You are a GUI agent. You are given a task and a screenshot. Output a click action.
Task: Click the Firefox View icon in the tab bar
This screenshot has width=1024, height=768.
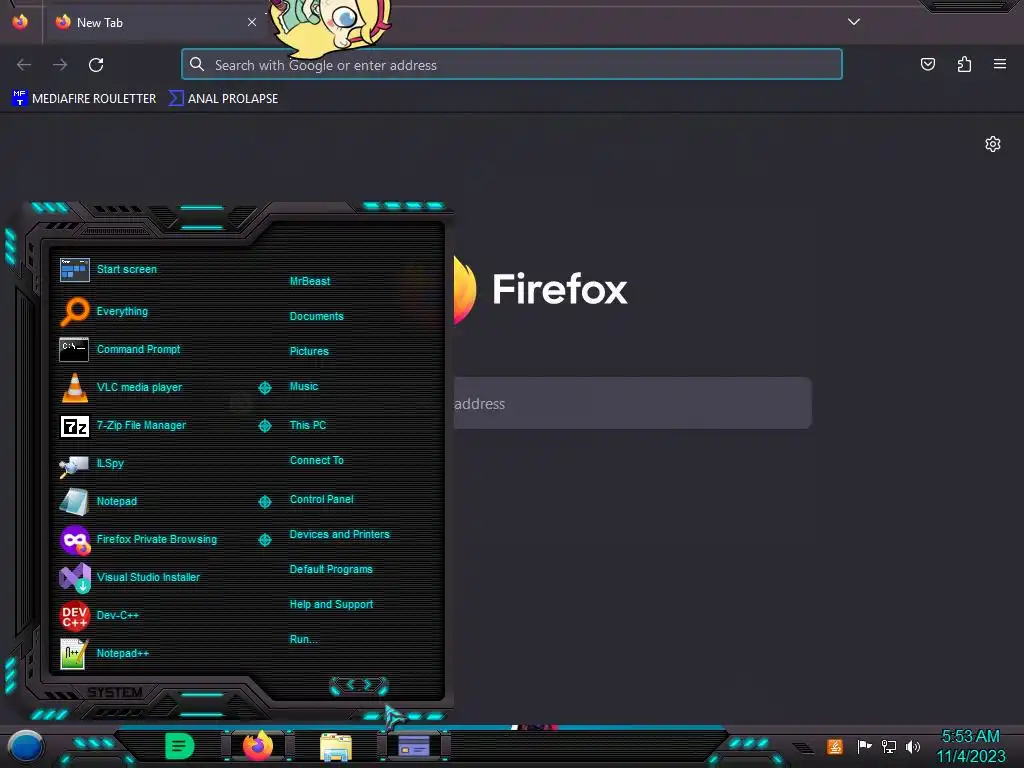click(x=20, y=22)
